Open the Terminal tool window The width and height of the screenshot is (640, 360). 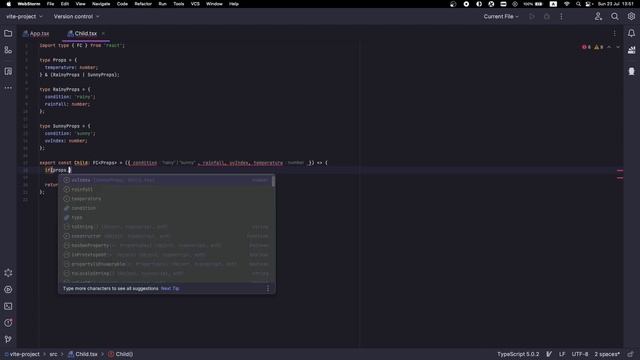[8, 306]
